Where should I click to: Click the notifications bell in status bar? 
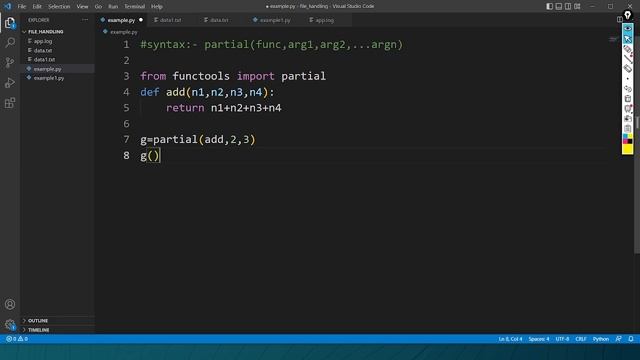coord(631,339)
